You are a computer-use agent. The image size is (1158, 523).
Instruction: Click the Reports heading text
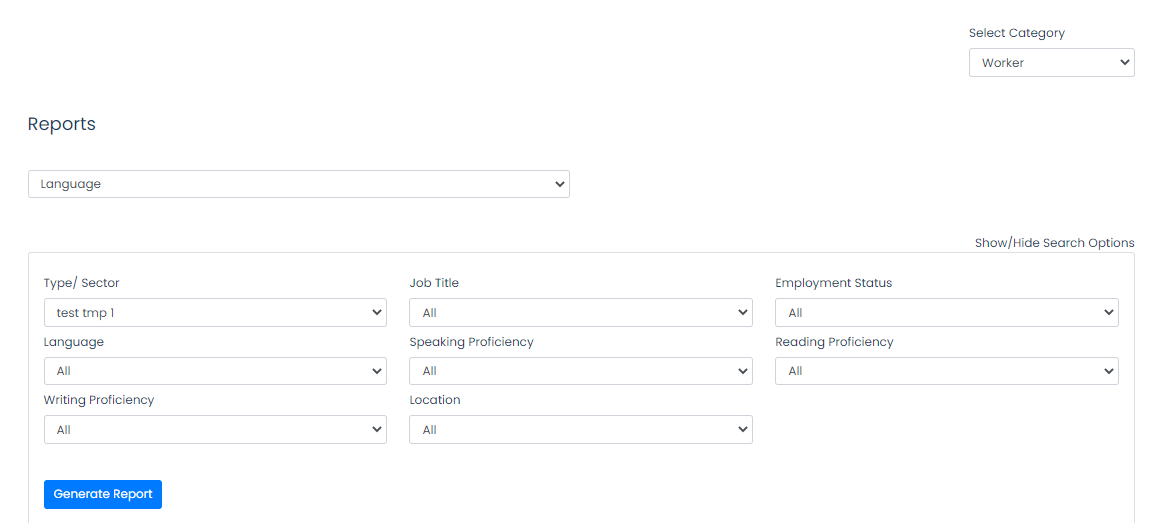coord(62,124)
